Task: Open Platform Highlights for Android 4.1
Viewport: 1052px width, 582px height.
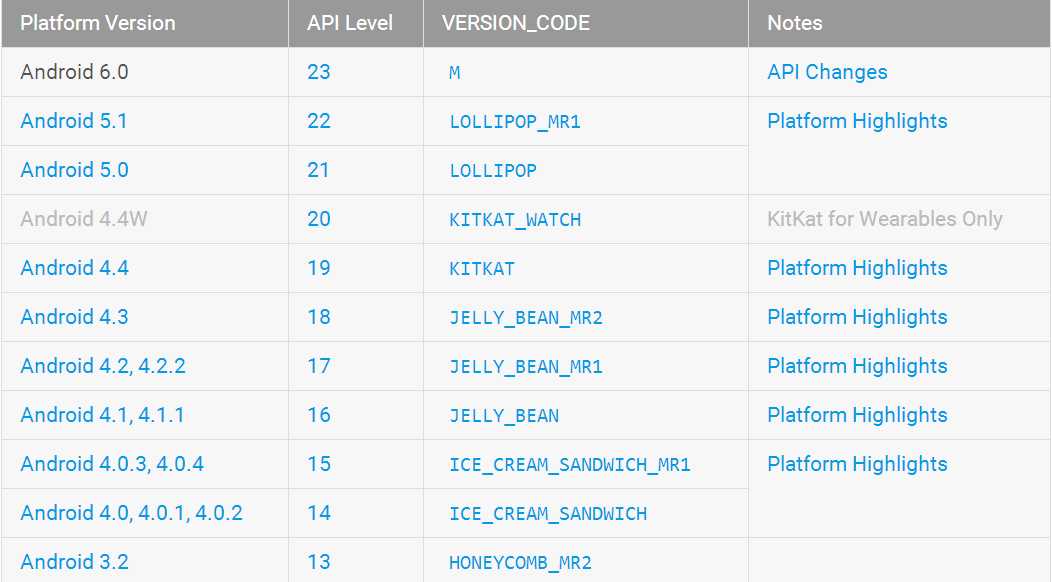Action: coord(857,415)
